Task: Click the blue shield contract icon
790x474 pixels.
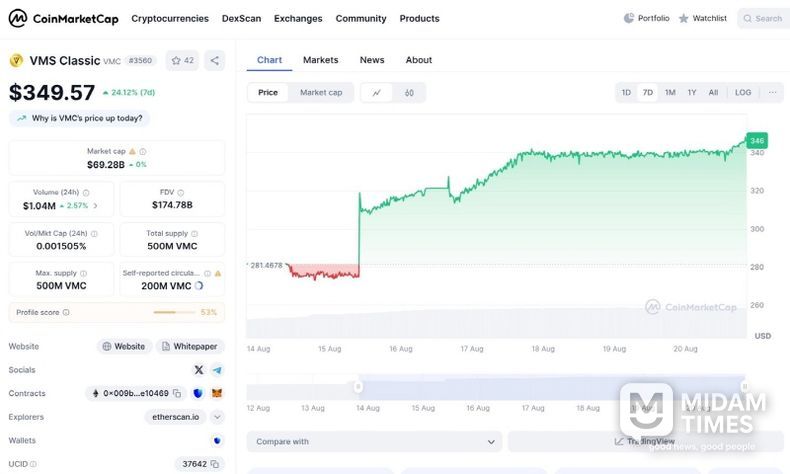Action: point(198,393)
